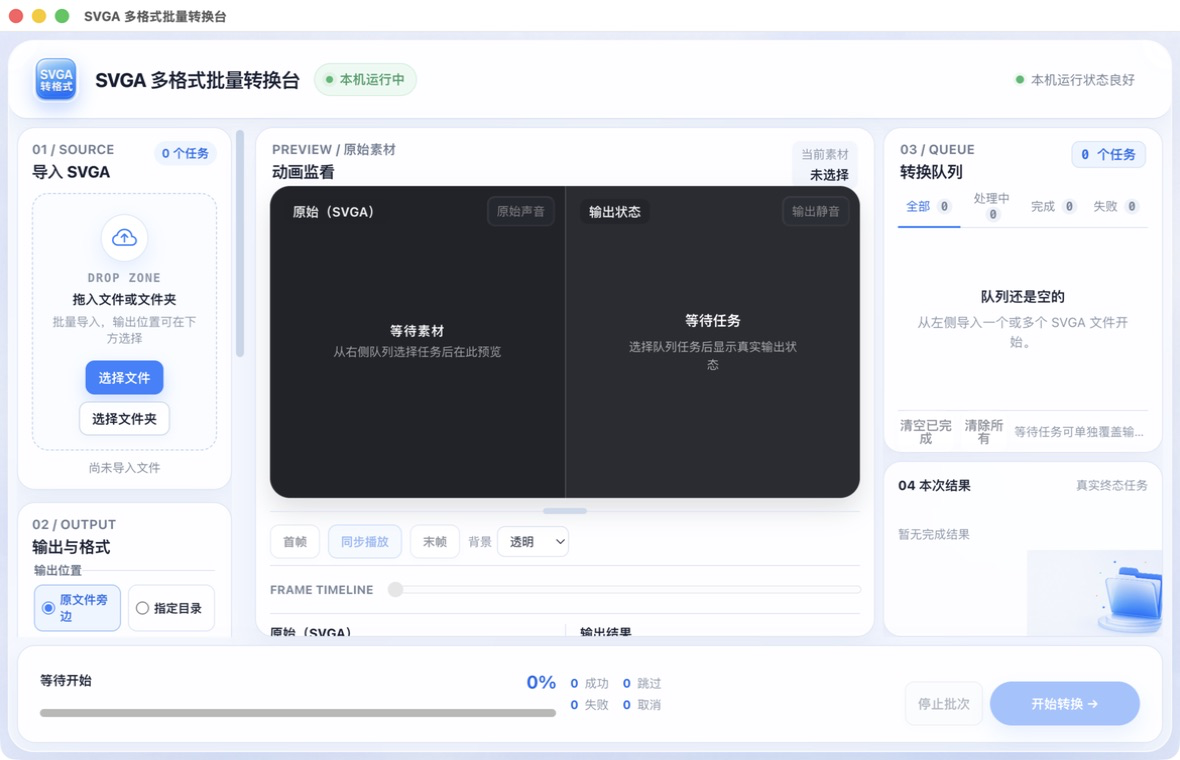Viewport: 1180px width, 760px height.
Task: Click the cloud upload icon in drop zone
Action: 124,238
